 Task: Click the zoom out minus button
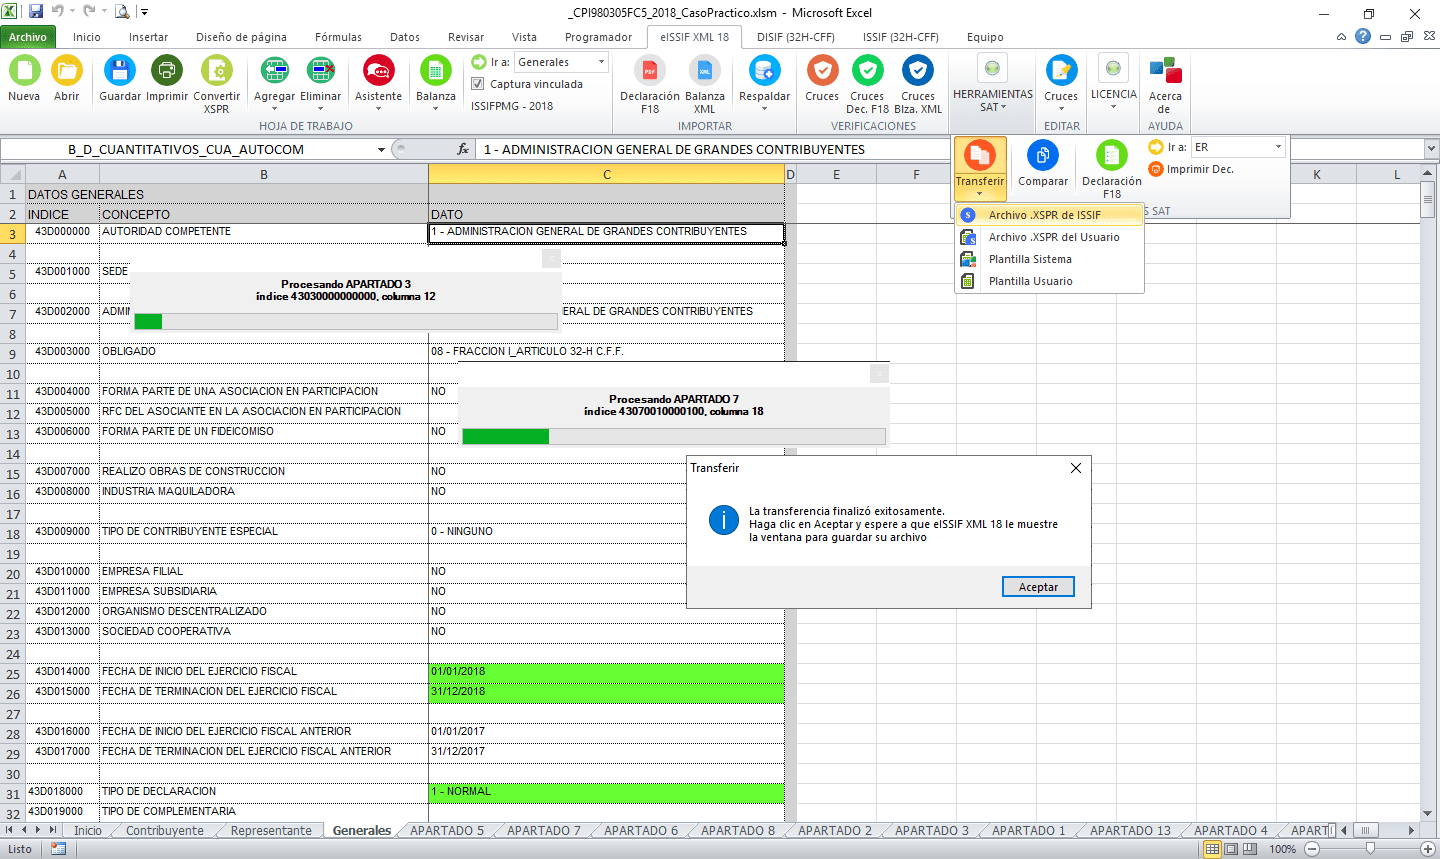point(1312,849)
